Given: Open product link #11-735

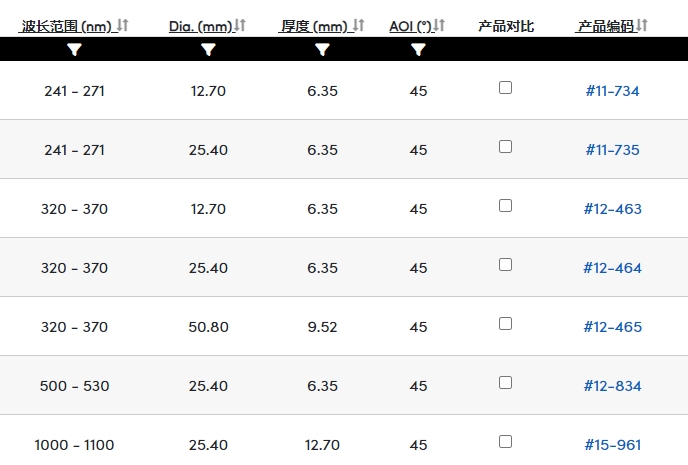Looking at the screenshot, I should [x=613, y=150].
